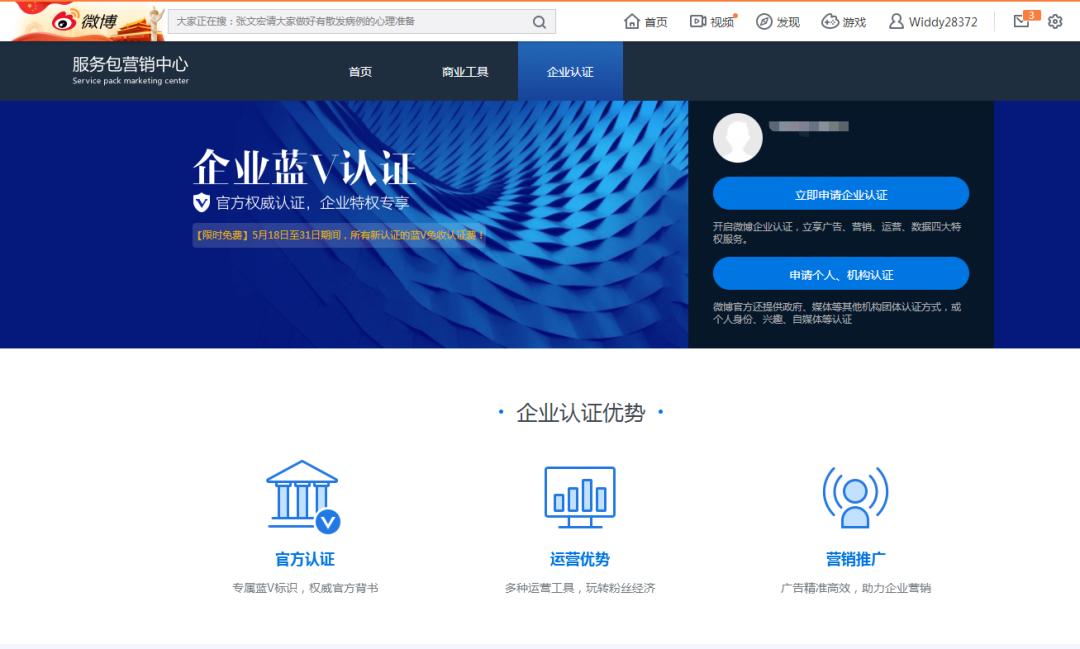Click the 发现 discover compass icon
This screenshot has height=649, width=1080.
(763, 20)
